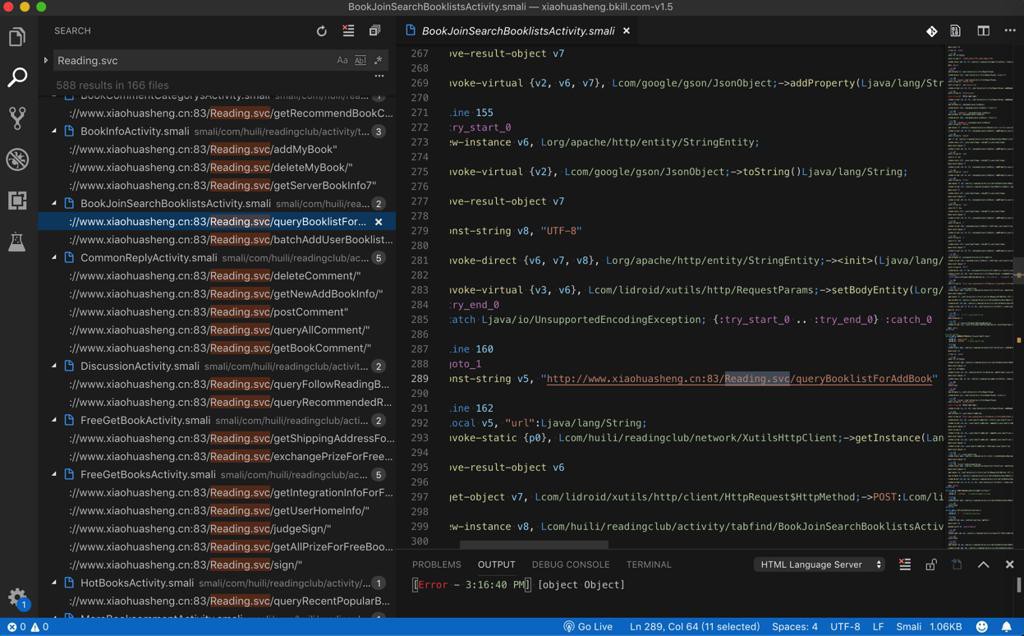Toggle Match Whole Word in the search box
This screenshot has height=636, width=1024.
[360, 60]
